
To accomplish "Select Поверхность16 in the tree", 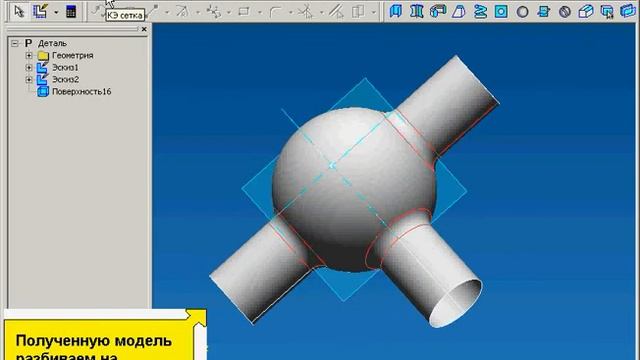I will (x=82, y=91).
